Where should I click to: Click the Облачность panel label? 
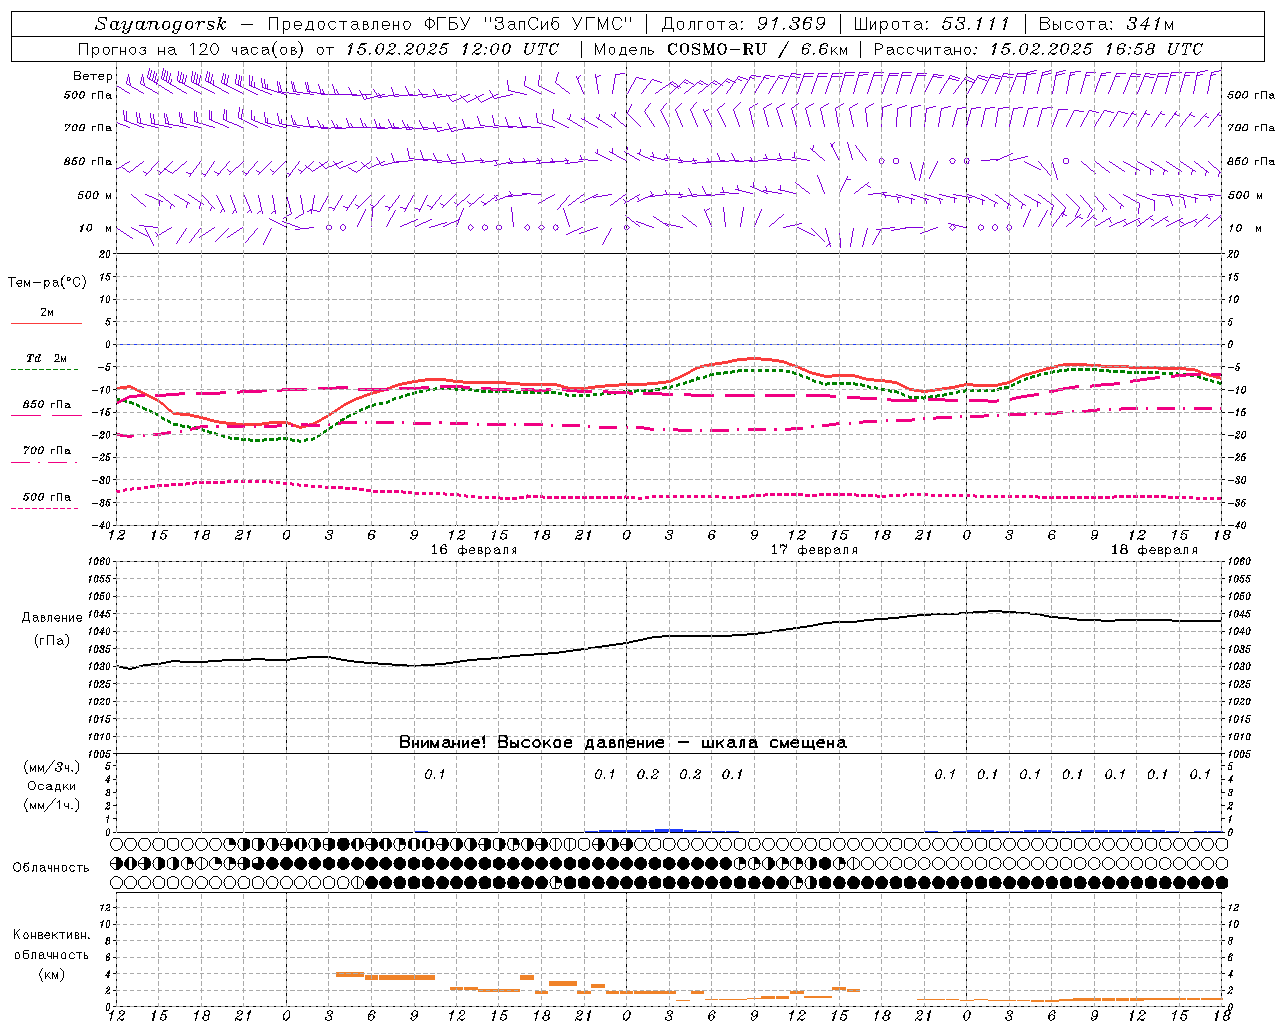51,868
